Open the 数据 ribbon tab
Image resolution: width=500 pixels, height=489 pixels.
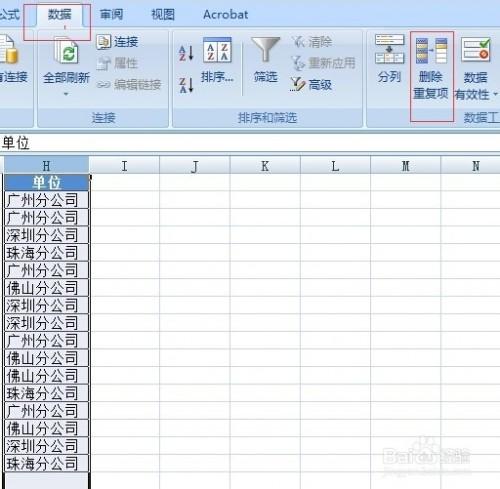pyautogui.click(x=59, y=15)
